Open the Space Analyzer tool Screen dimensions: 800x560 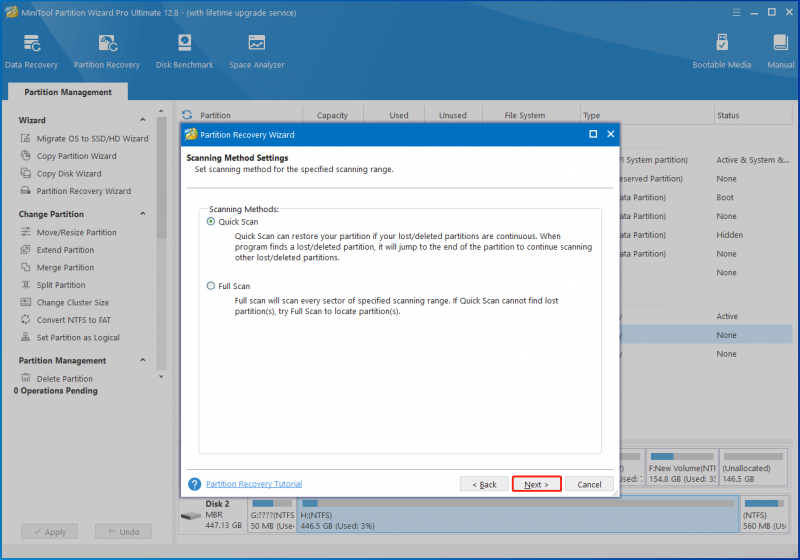click(x=257, y=51)
